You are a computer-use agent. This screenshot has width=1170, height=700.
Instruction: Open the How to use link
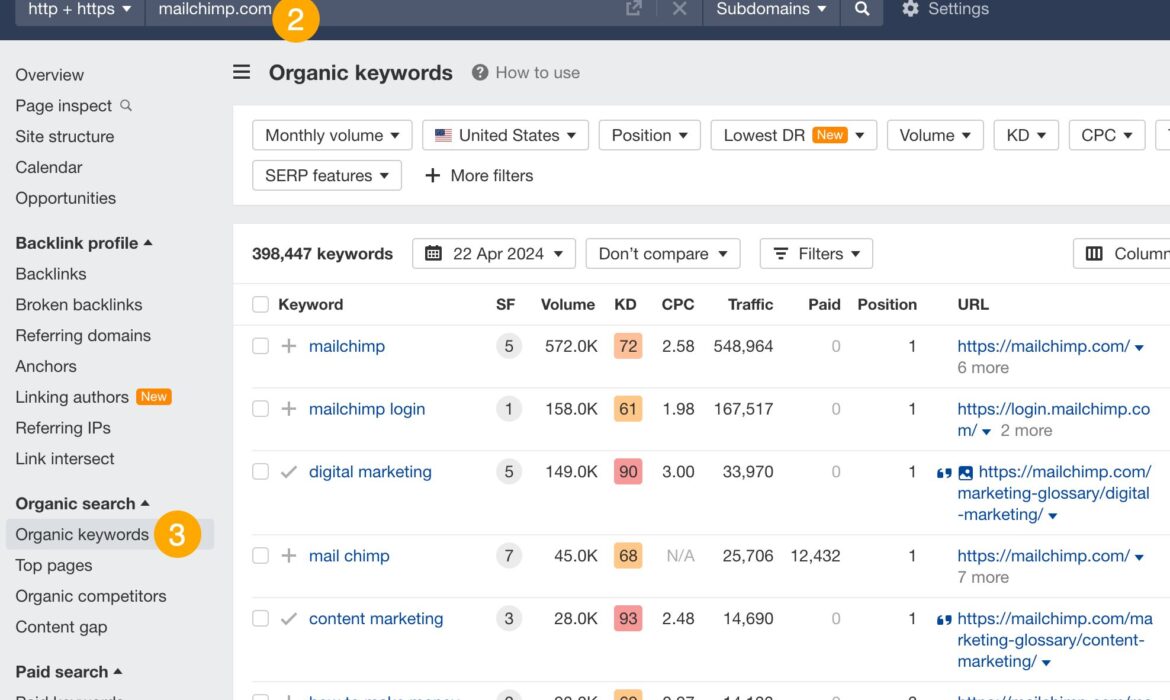pyautogui.click(x=537, y=72)
